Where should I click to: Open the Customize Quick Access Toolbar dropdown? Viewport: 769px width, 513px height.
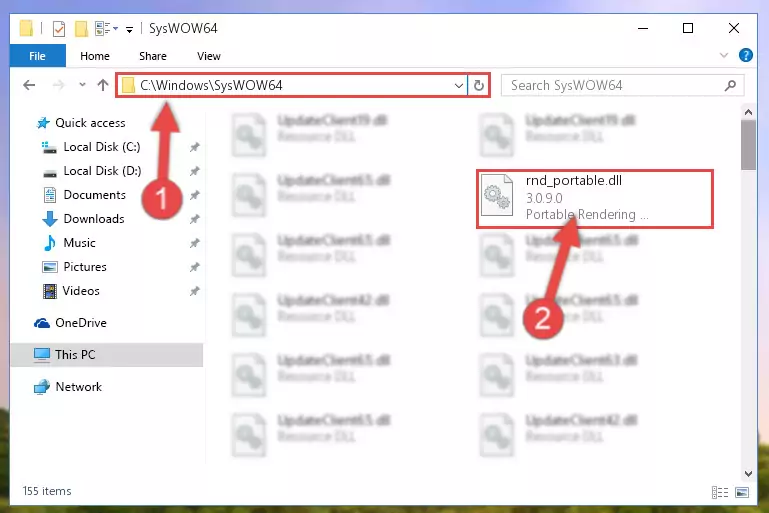(129, 30)
